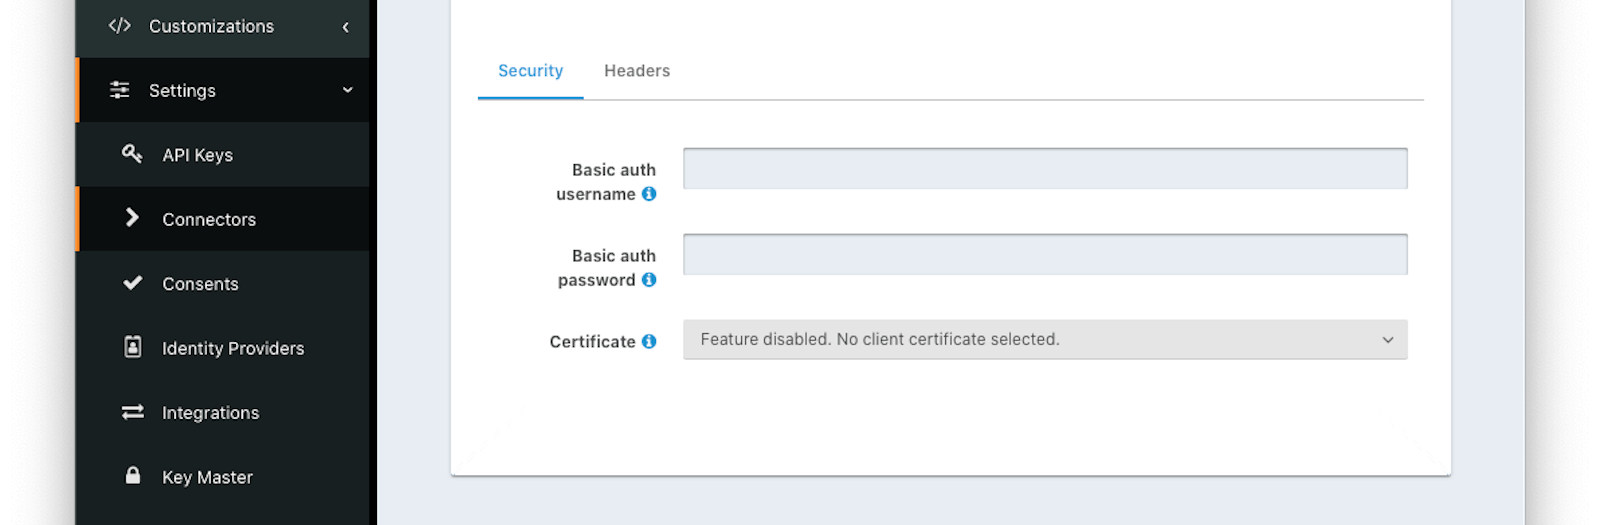1600x525 pixels.
Task: Open API Keys in sidebar
Action: (x=223, y=155)
